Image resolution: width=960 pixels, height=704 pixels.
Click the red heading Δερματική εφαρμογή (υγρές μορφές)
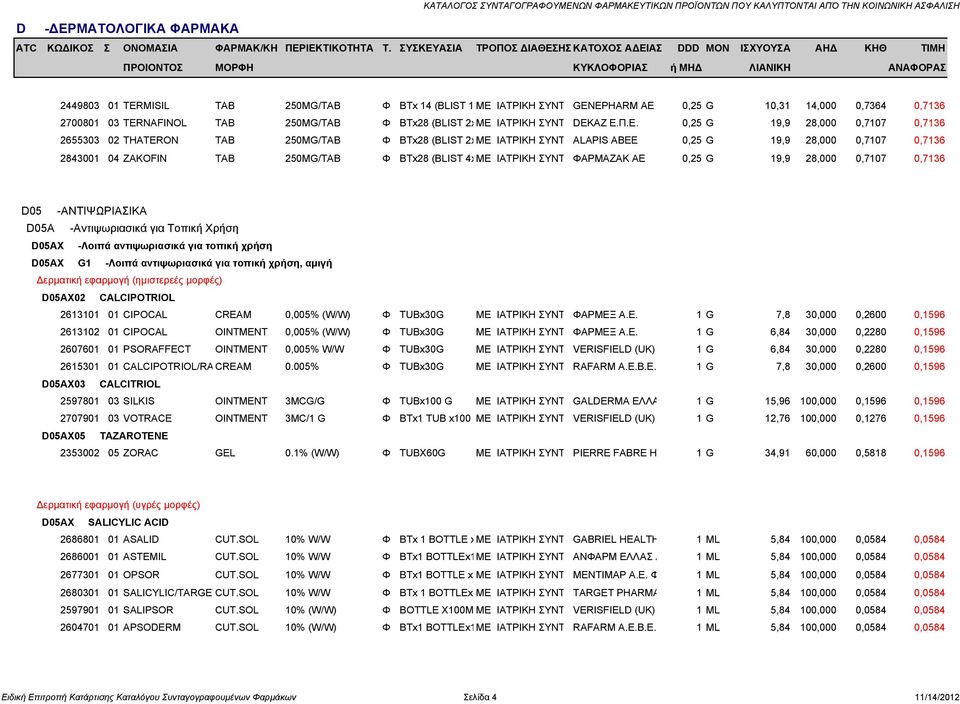[118, 505]
